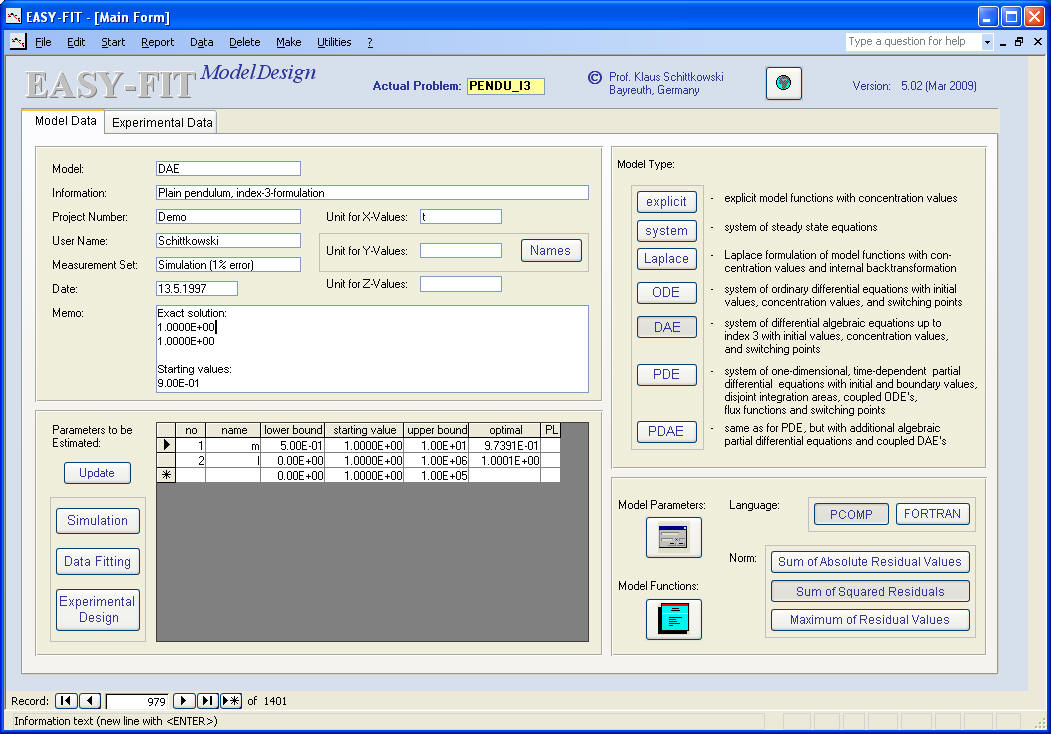Select the DAE model type
This screenshot has height=734, width=1051.
point(666,327)
